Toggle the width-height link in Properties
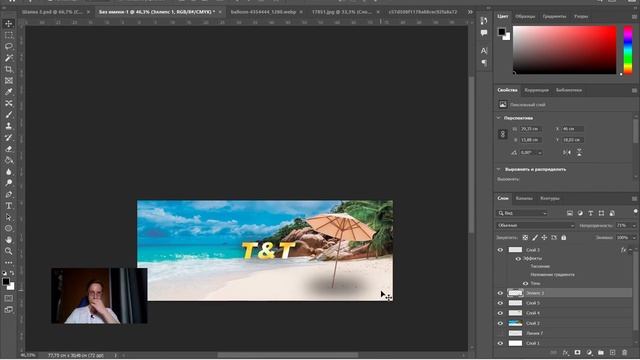This screenshot has height=360, width=640. (x=503, y=134)
